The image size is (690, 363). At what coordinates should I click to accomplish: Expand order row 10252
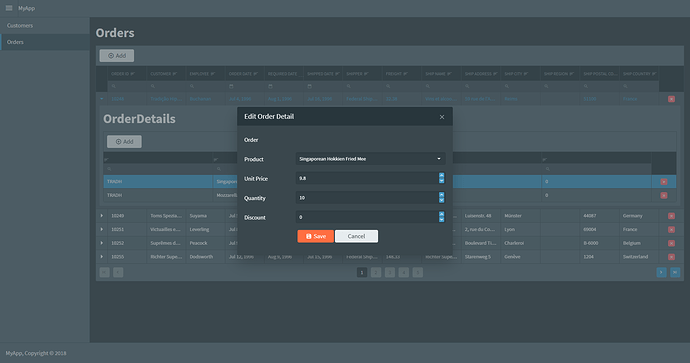(x=102, y=243)
